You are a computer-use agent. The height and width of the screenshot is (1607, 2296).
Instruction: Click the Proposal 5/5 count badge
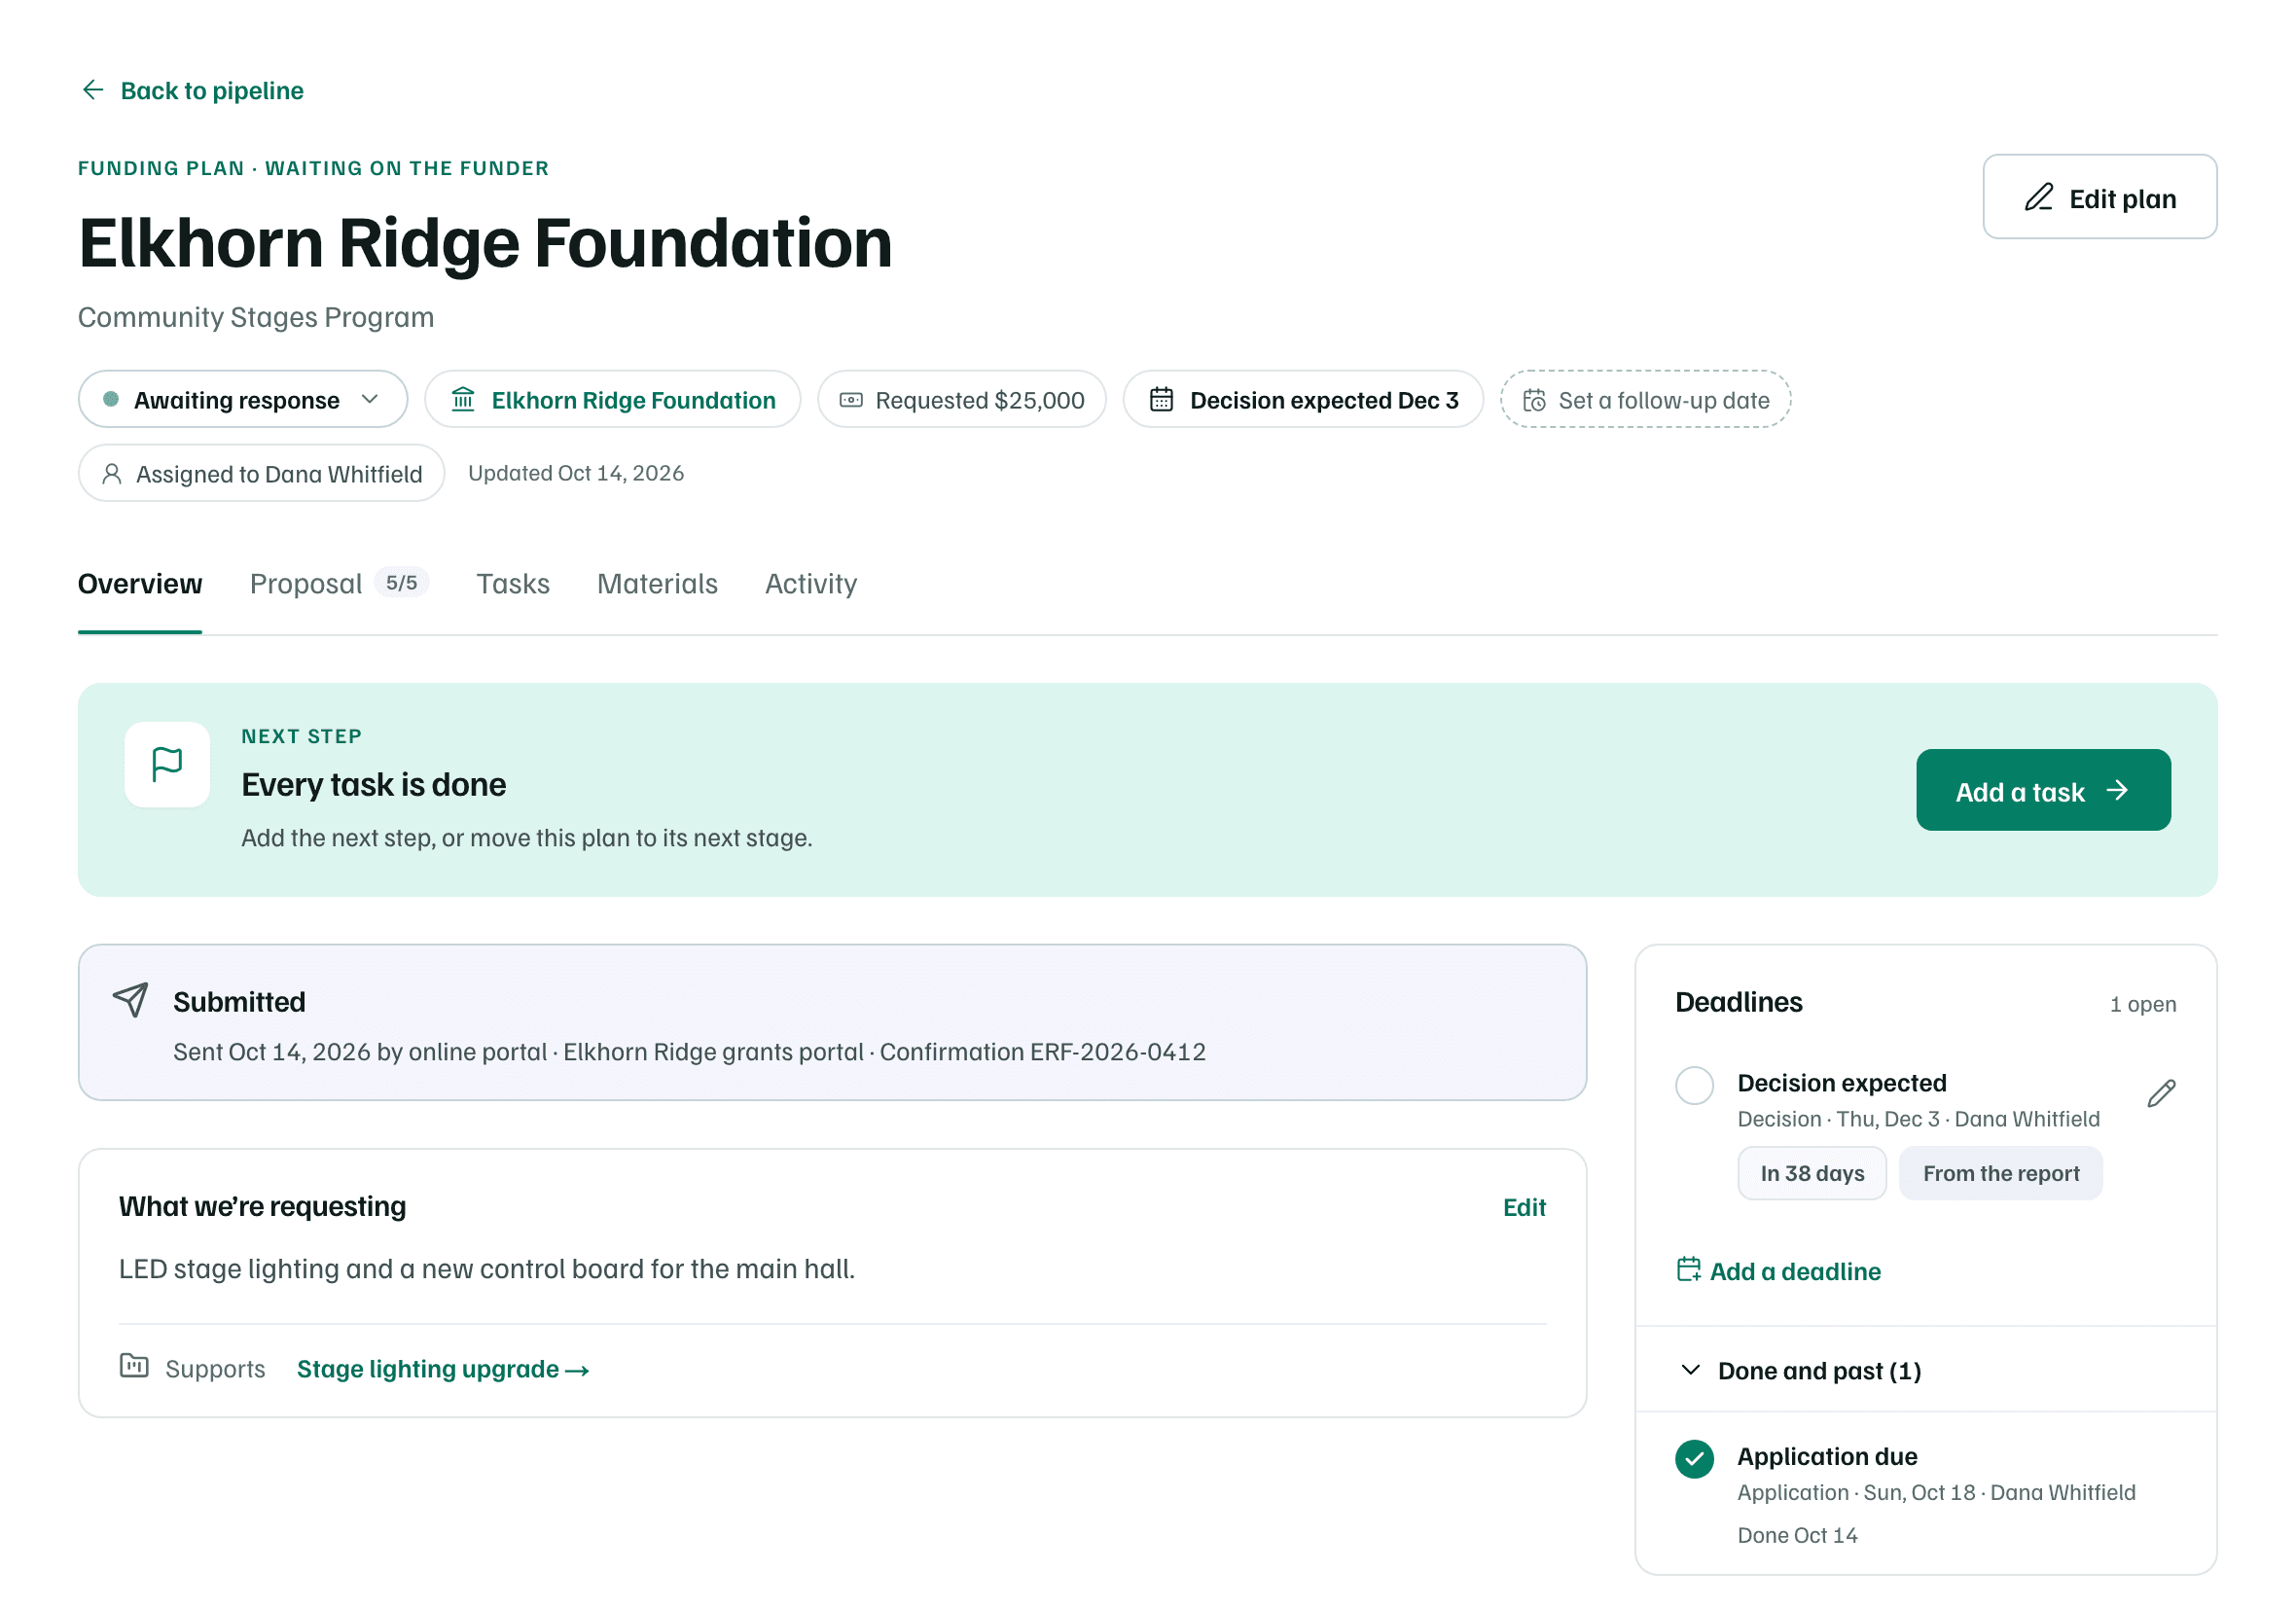coord(402,583)
